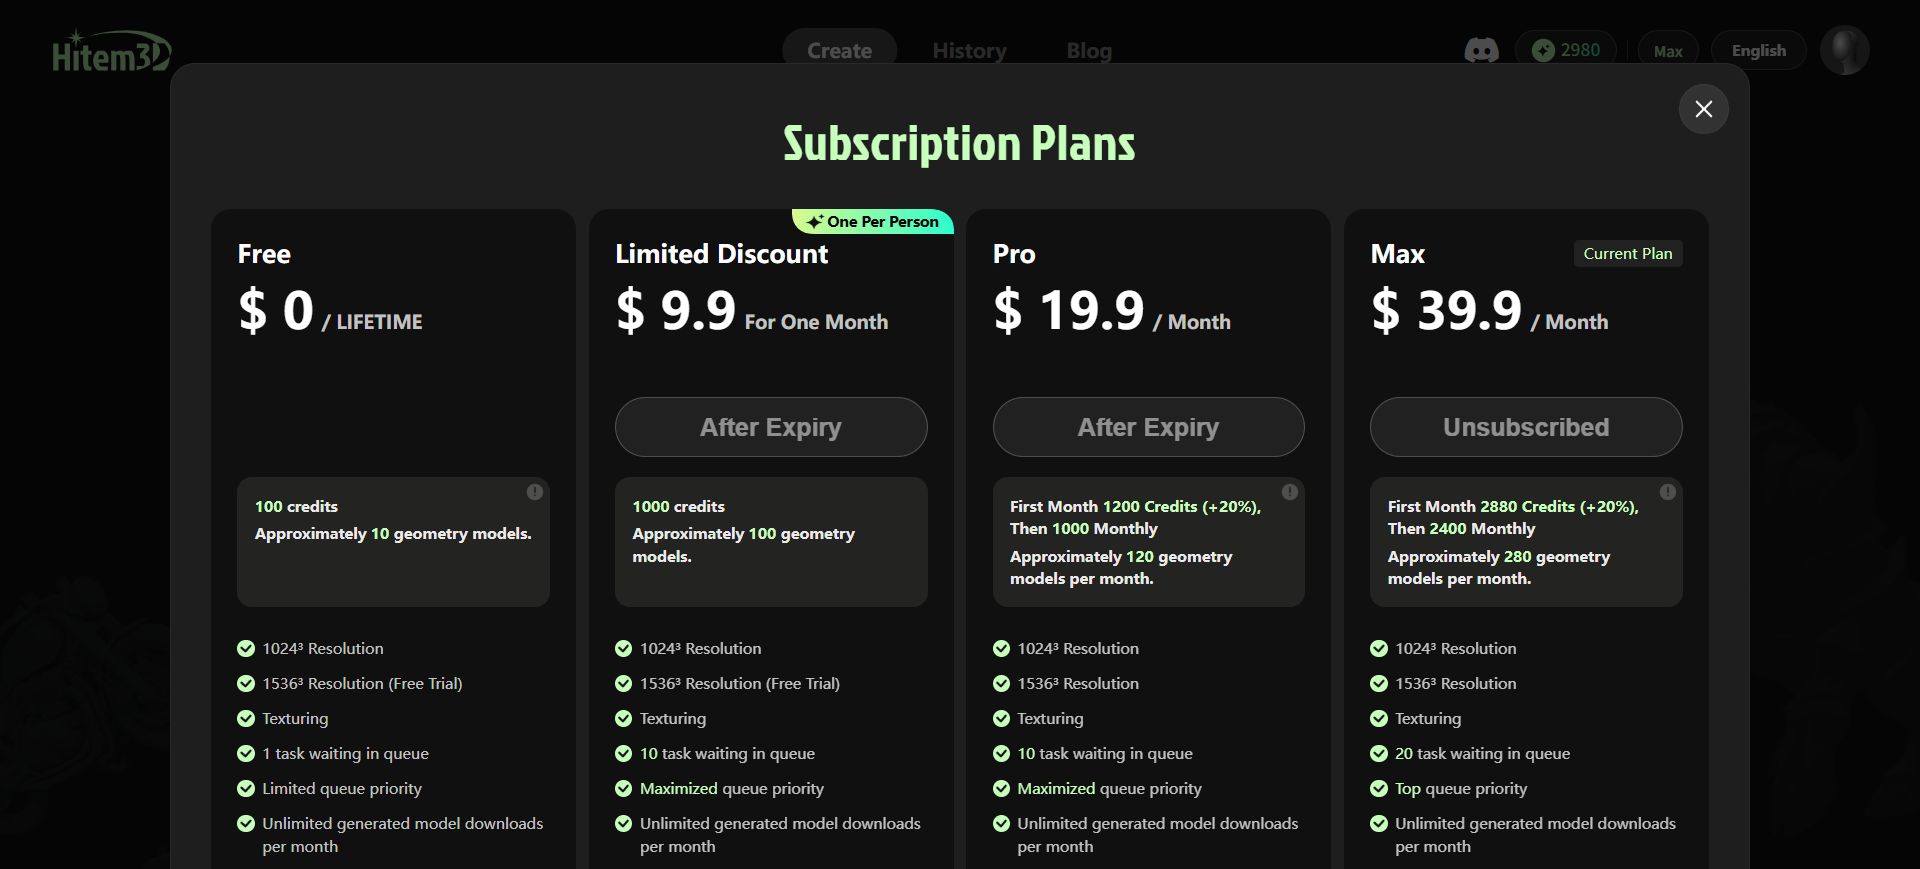Click After Expiry under Limited Discount

tap(771, 427)
